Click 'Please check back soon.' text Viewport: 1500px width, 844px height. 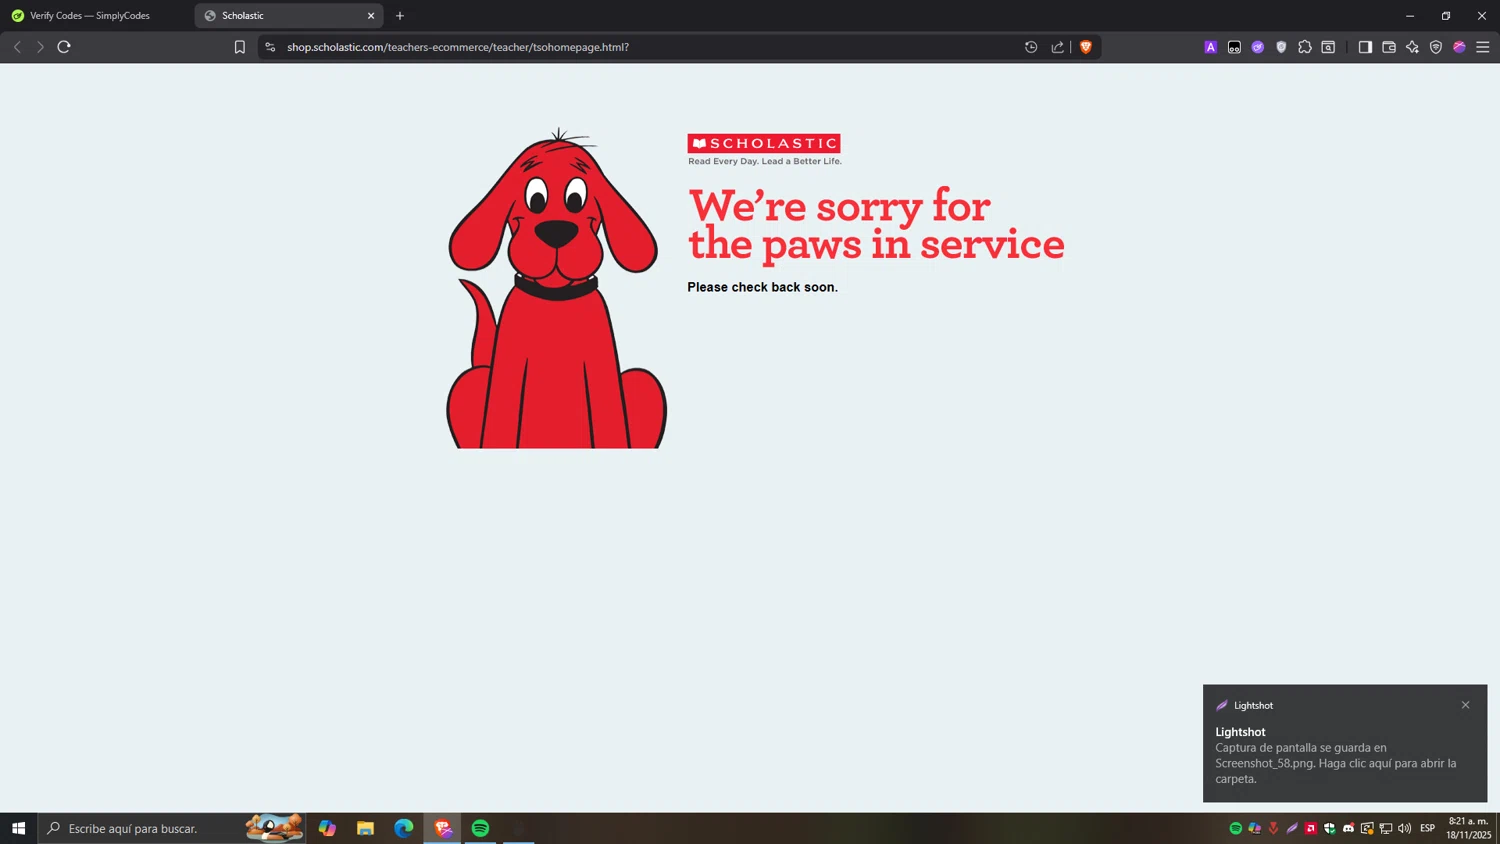click(x=763, y=287)
